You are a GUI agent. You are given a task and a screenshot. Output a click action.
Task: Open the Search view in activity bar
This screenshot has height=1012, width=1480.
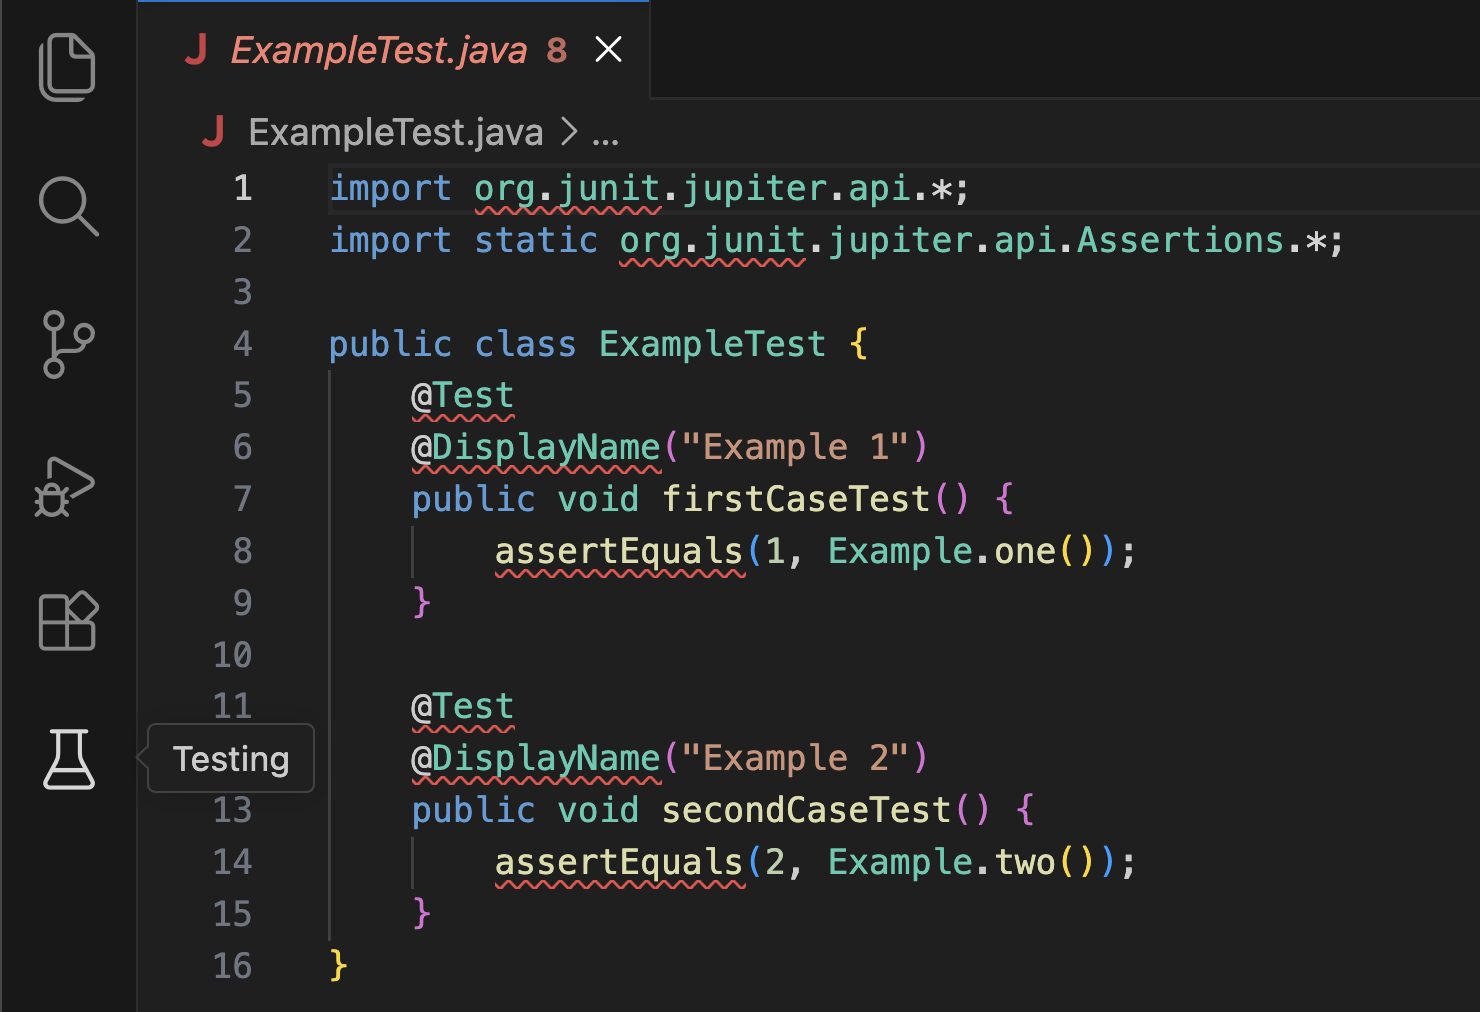[67, 206]
